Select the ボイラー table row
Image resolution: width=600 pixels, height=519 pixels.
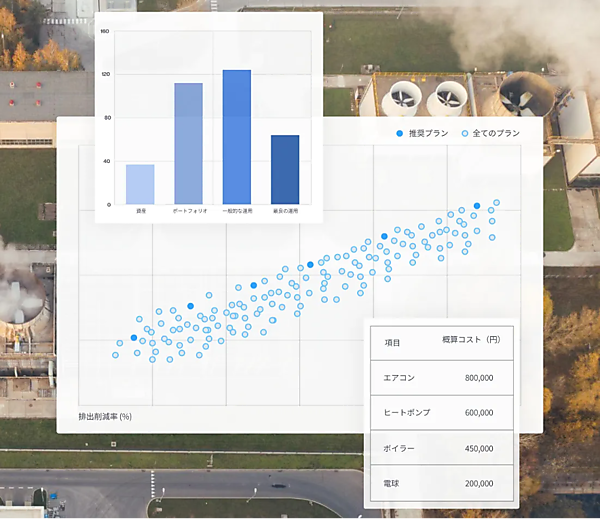(x=440, y=448)
